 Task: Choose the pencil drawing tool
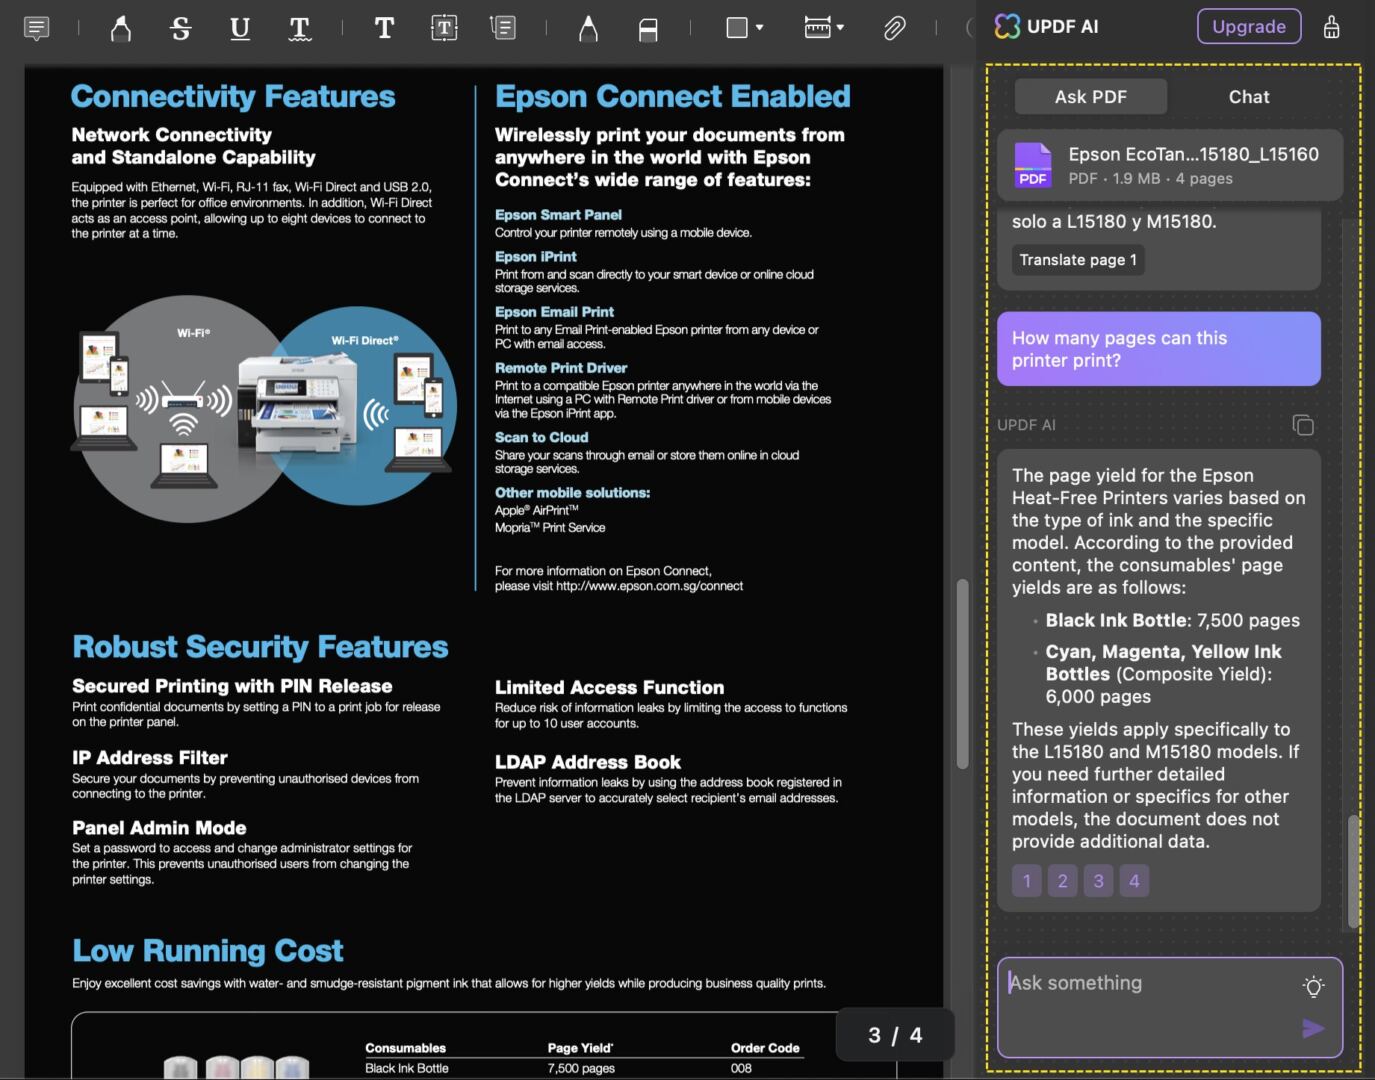coord(588,28)
